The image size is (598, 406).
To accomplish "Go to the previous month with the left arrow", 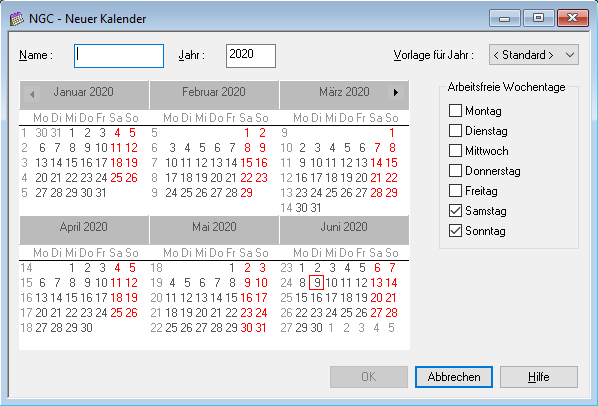I will [32, 93].
